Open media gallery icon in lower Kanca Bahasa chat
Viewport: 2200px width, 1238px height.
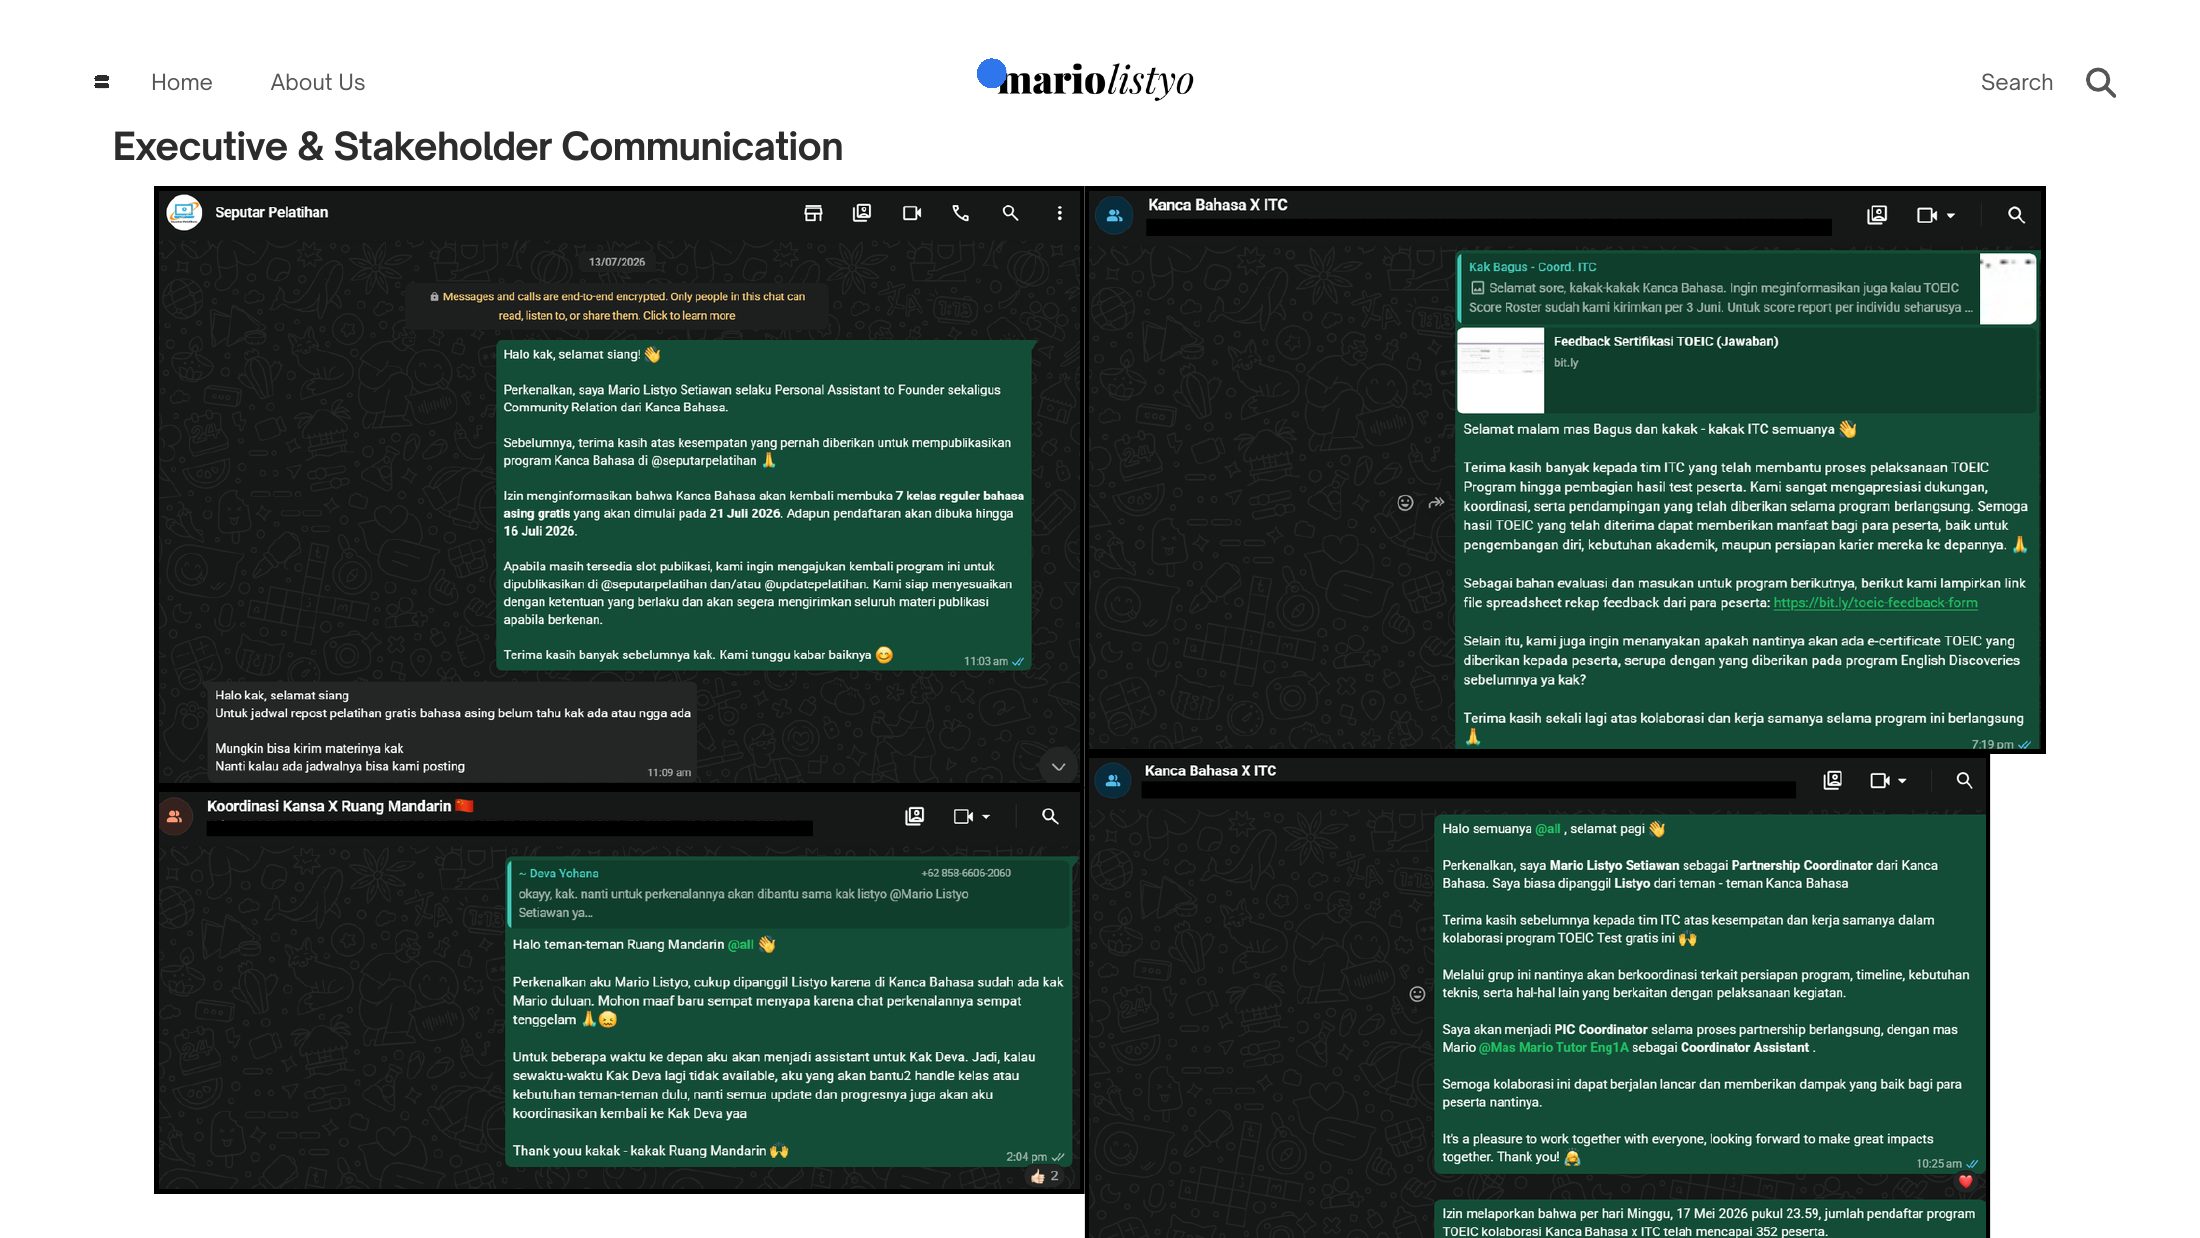pos(1832,780)
